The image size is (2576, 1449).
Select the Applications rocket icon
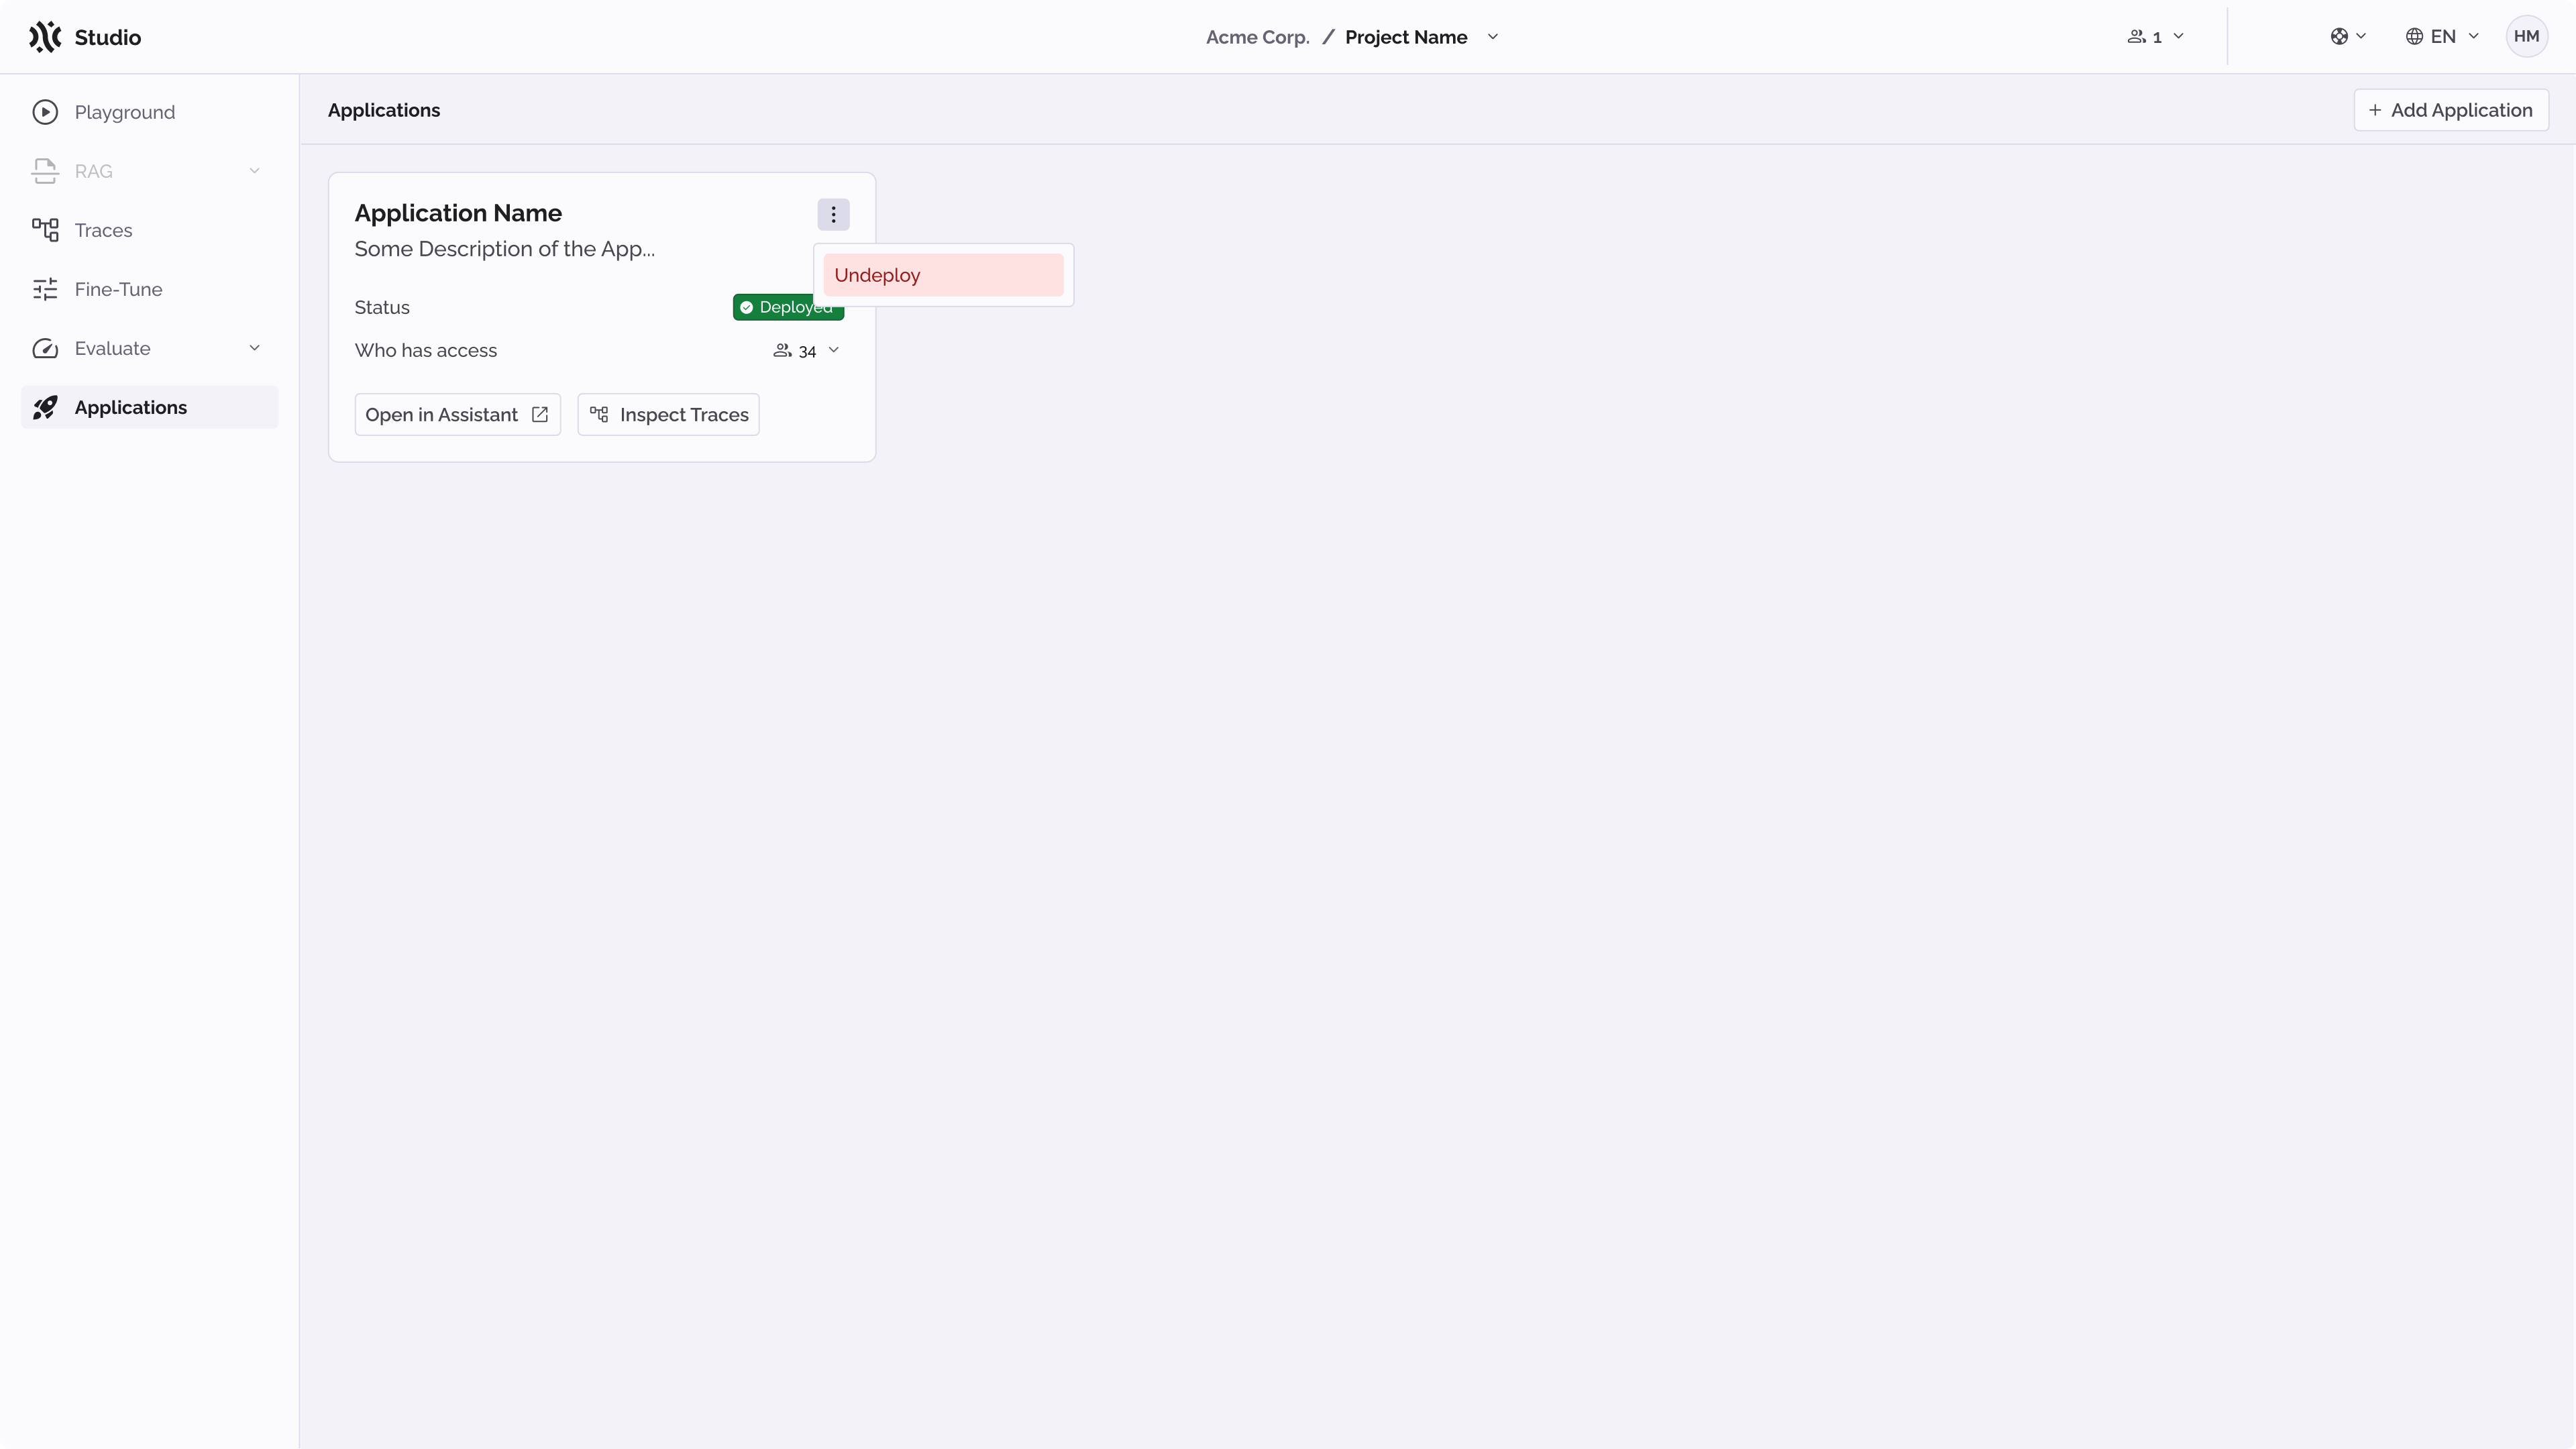click(x=46, y=407)
